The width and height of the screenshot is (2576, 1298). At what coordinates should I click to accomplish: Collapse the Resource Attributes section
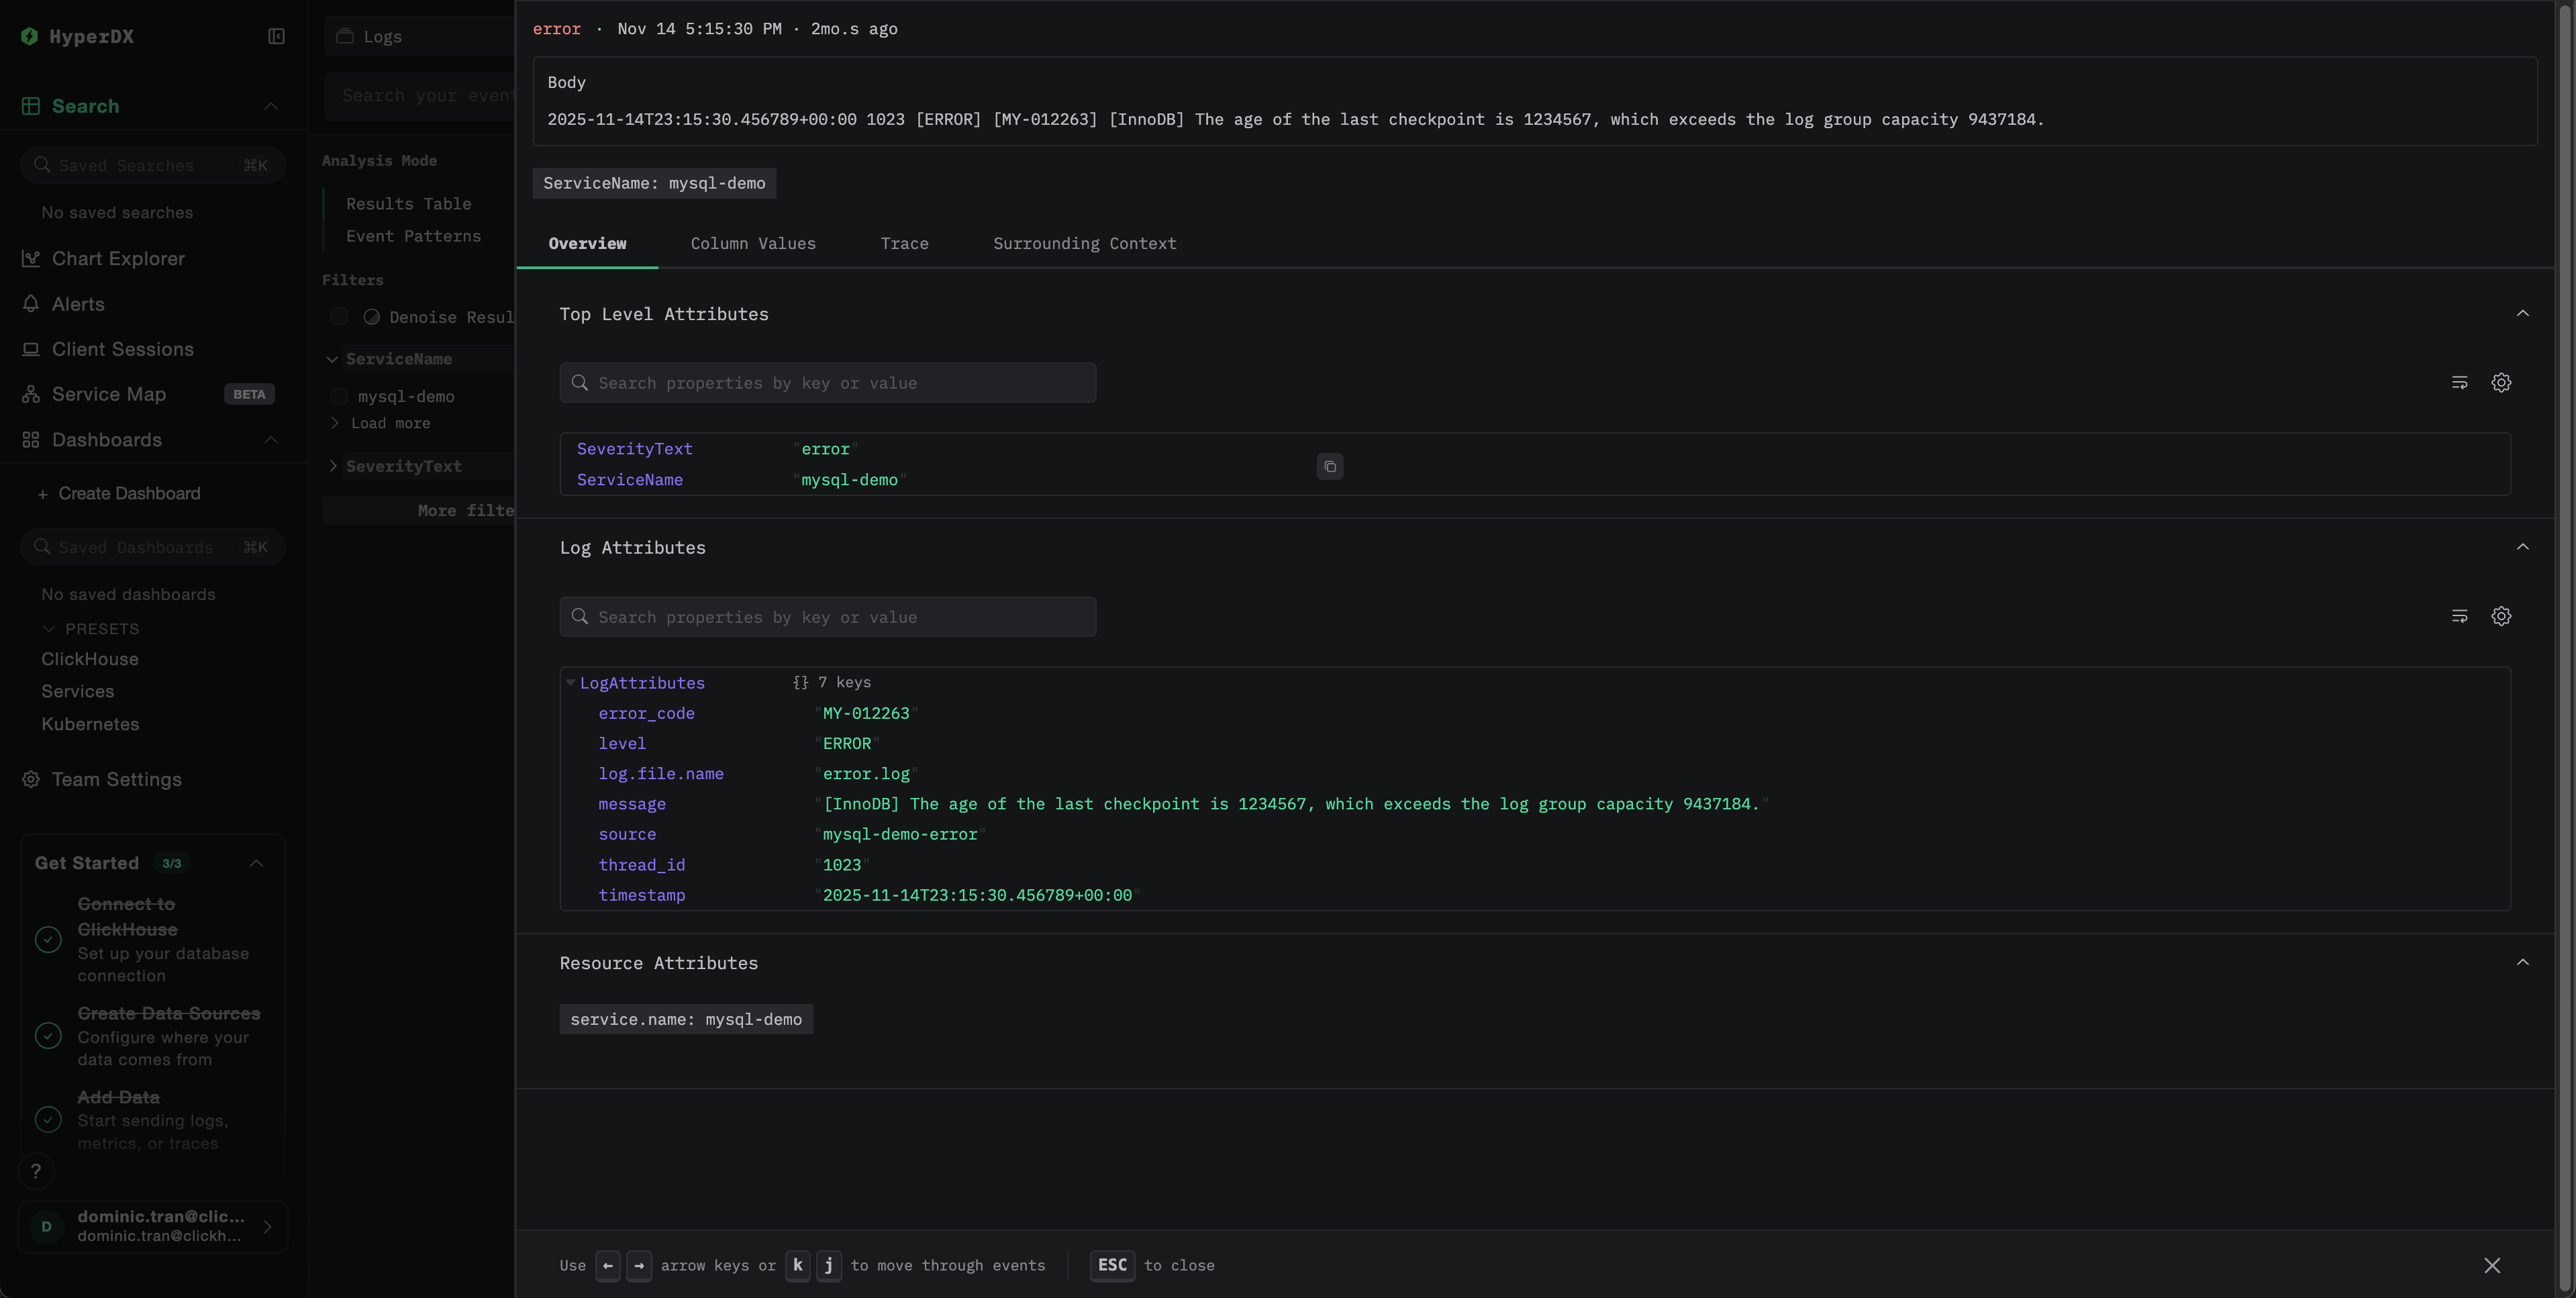(2522, 963)
